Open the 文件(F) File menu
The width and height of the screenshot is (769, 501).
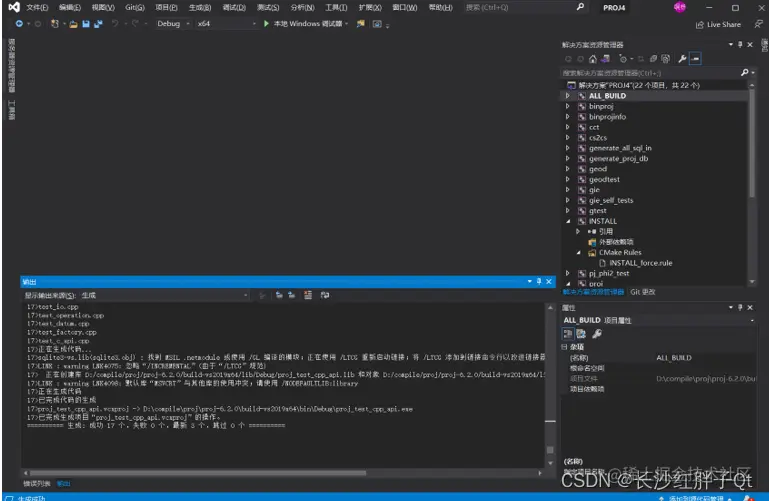coord(37,7)
